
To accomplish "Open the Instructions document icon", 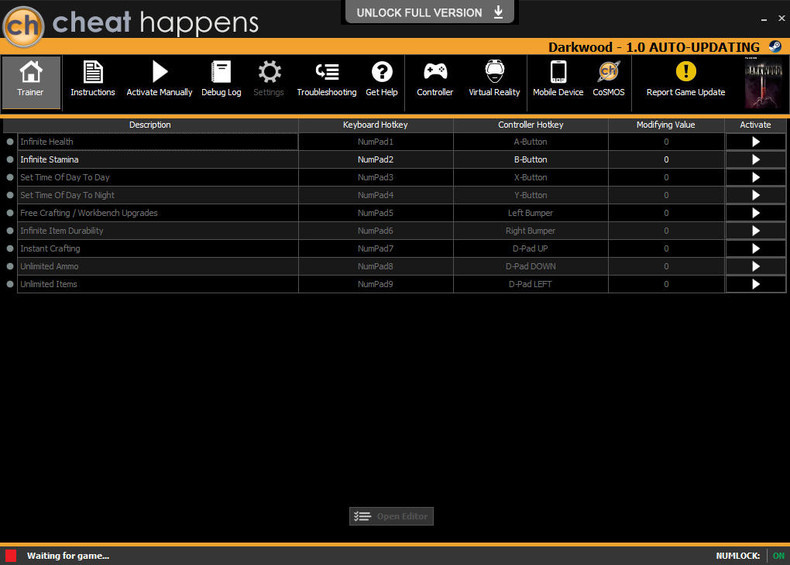I will click(x=93, y=72).
